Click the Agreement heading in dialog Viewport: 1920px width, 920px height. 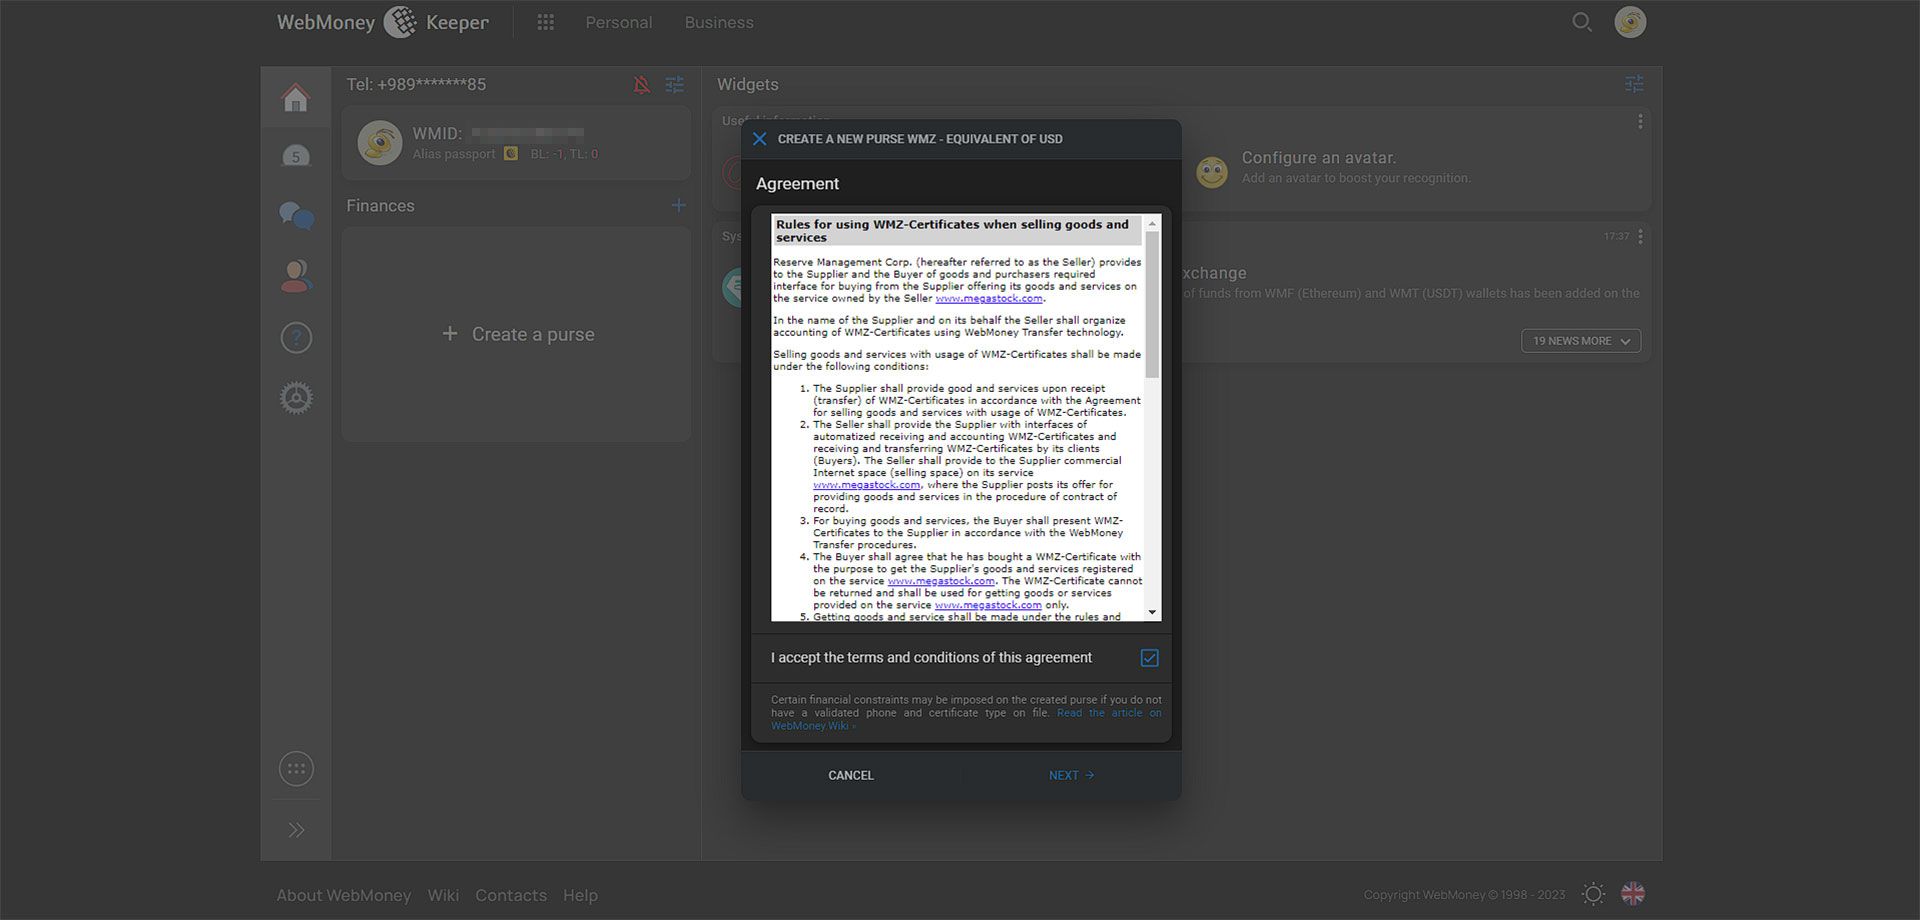coord(797,184)
